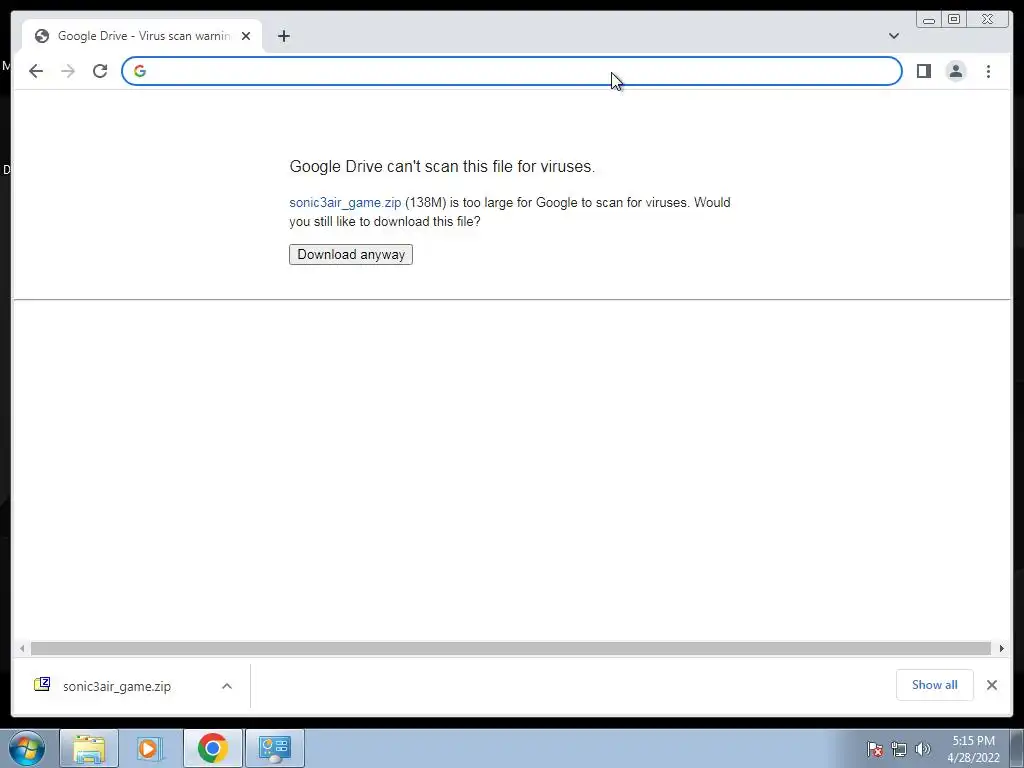The width and height of the screenshot is (1024, 768).
Task: Click the Download anyway button
Action: (351, 255)
